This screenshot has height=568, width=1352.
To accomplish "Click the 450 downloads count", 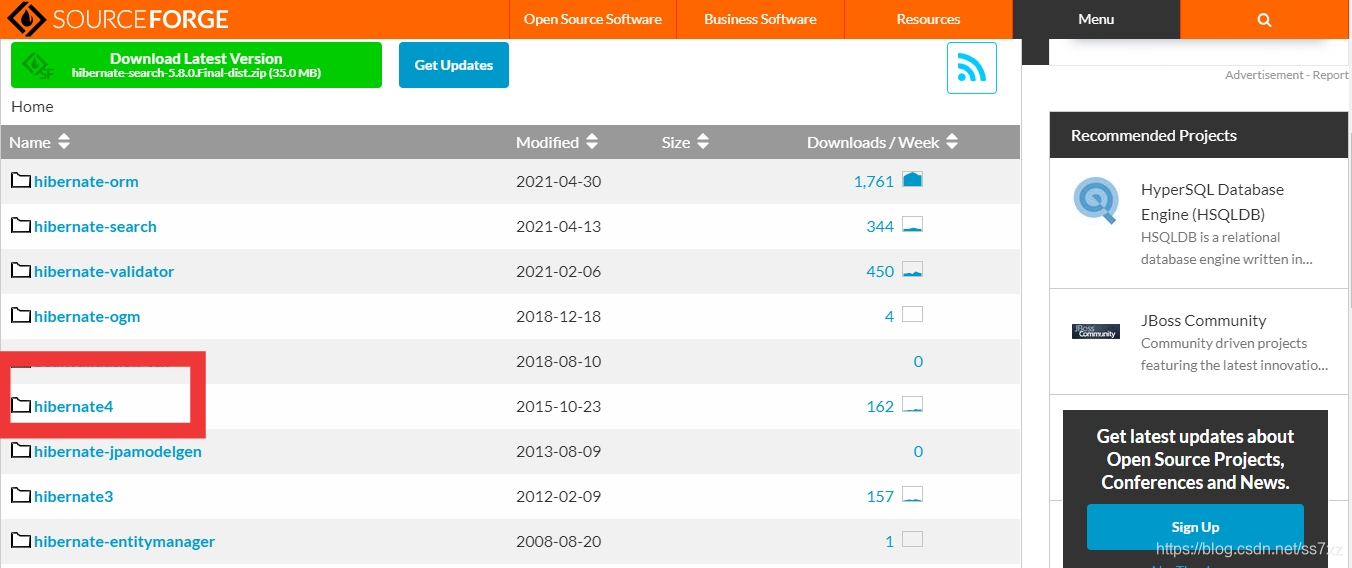I will pos(880,271).
